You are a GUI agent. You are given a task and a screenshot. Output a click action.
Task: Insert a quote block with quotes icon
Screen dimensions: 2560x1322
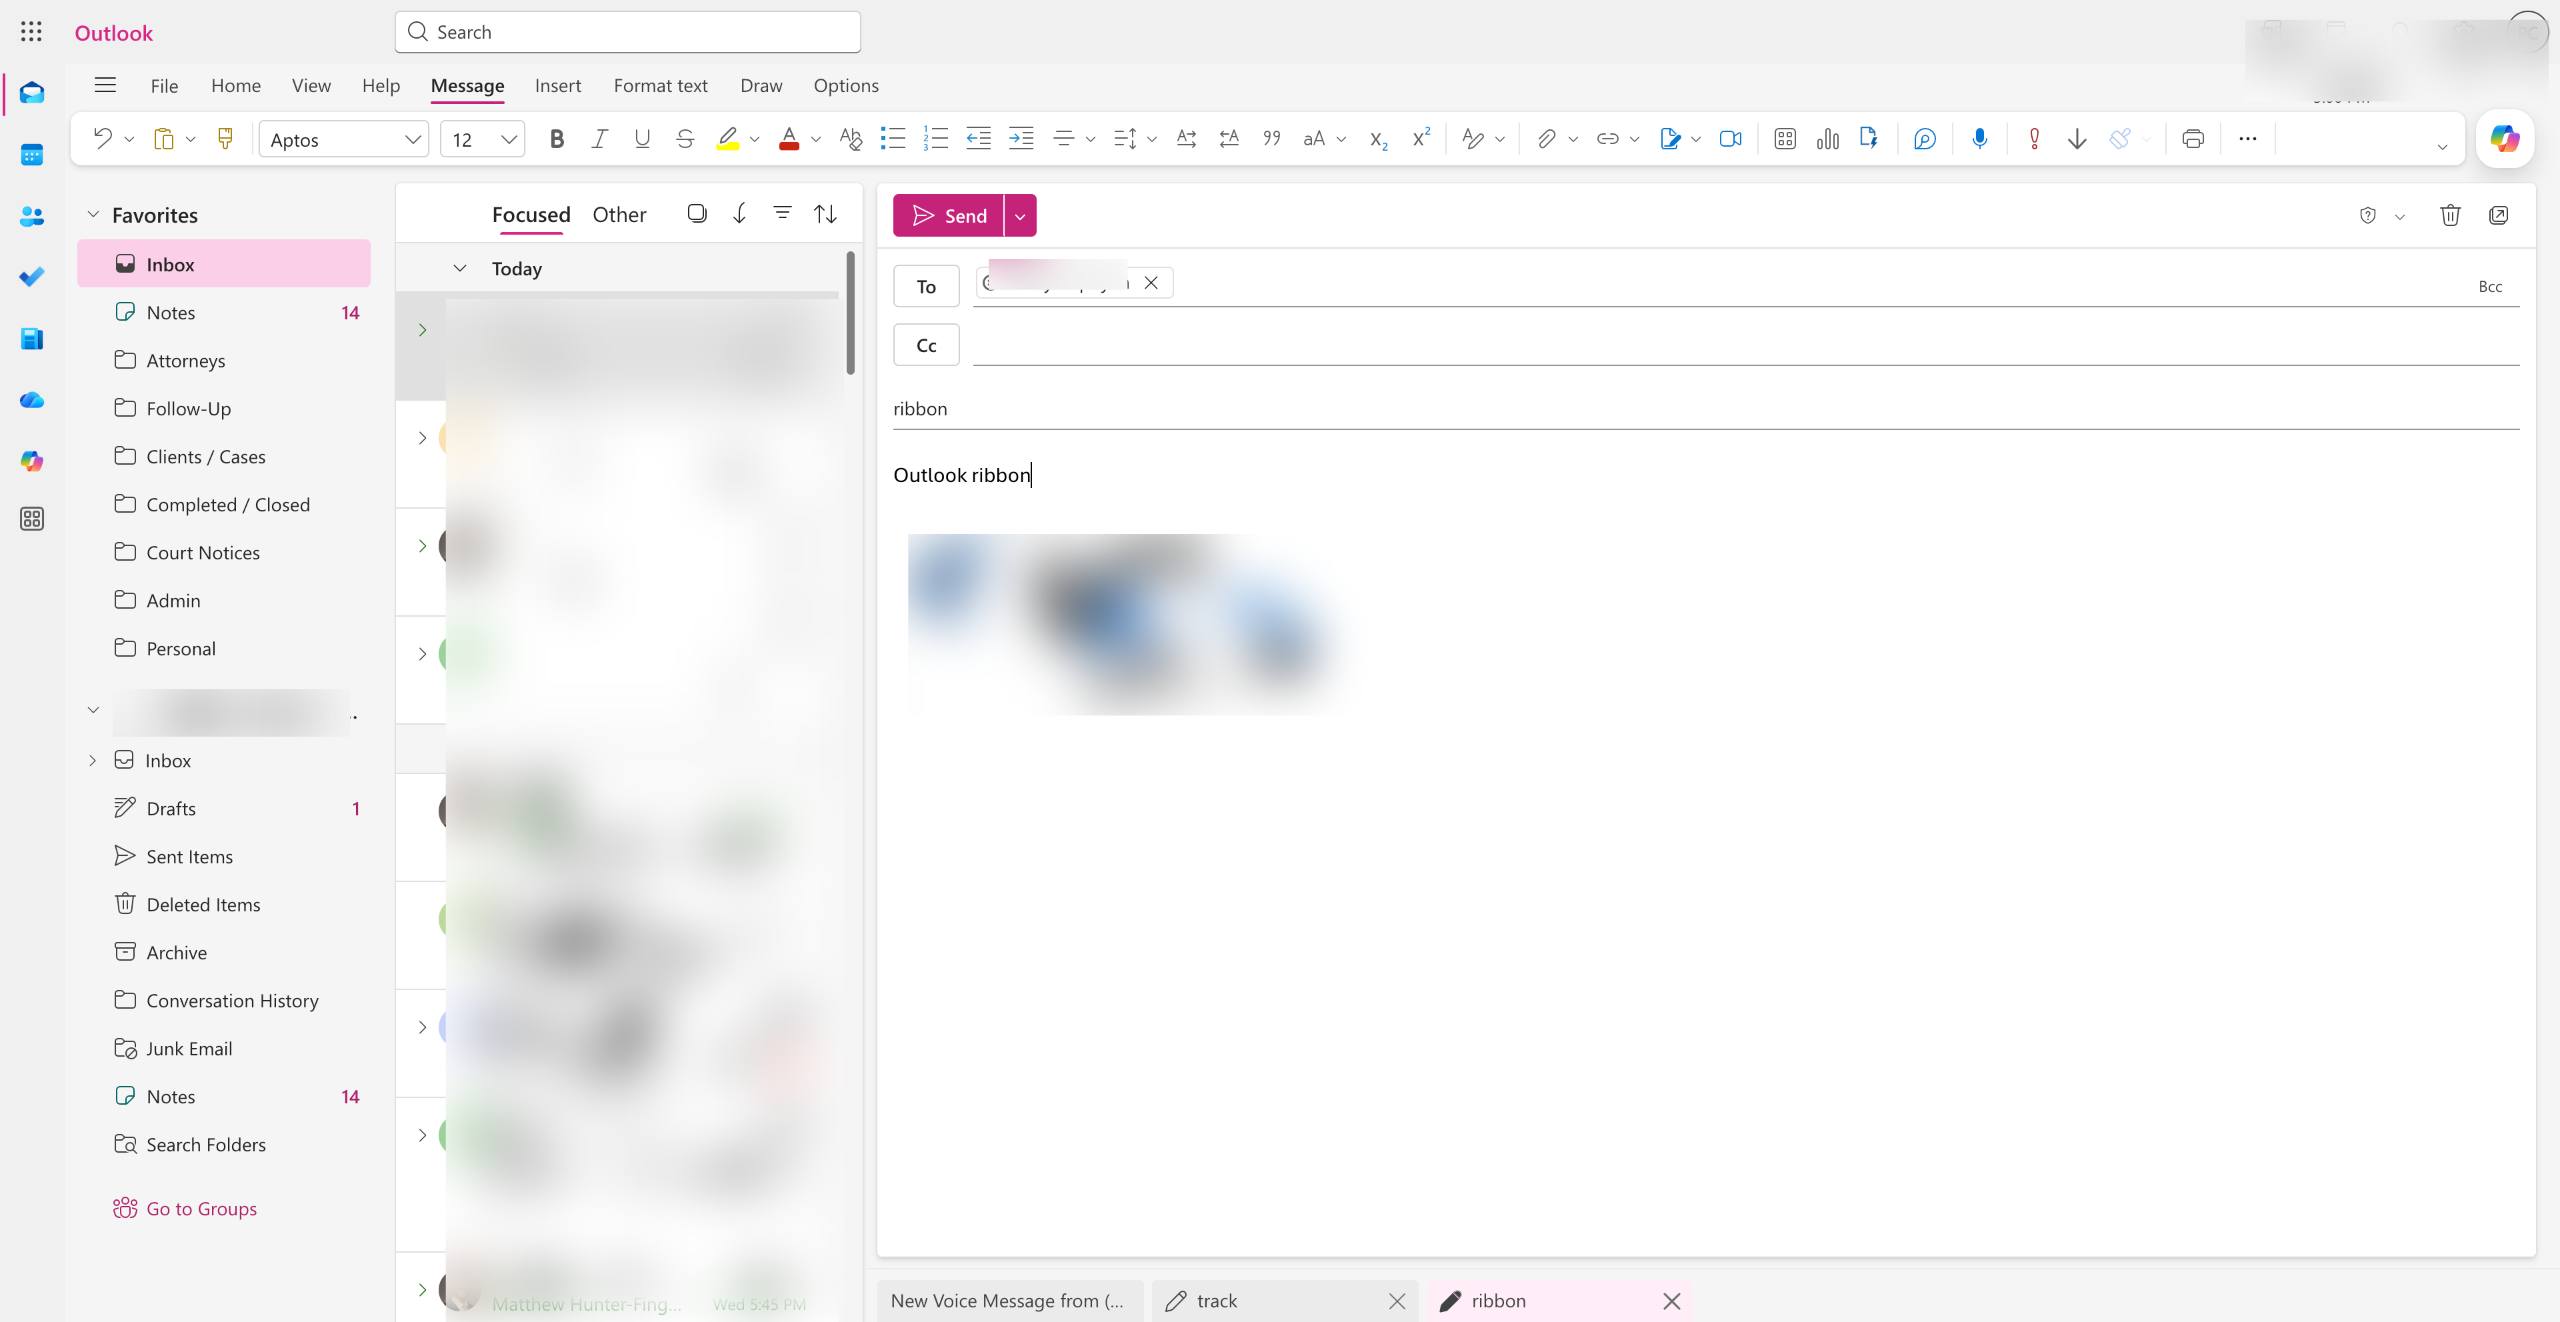1272,139
